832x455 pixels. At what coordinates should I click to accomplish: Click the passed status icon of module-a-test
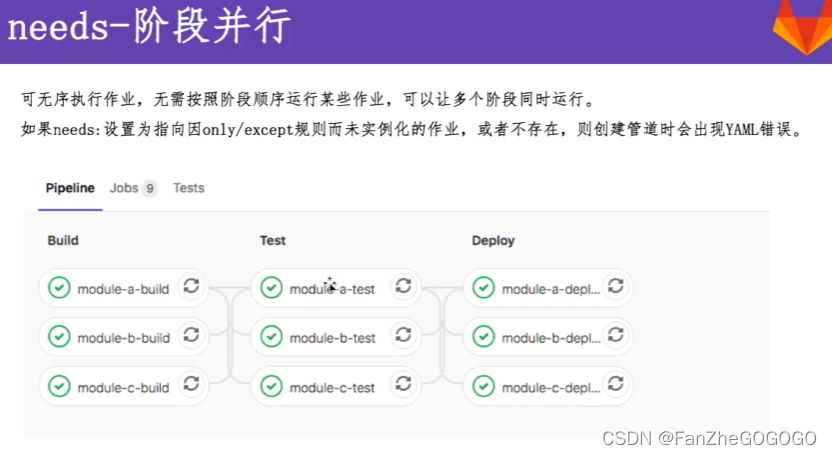click(x=271, y=288)
